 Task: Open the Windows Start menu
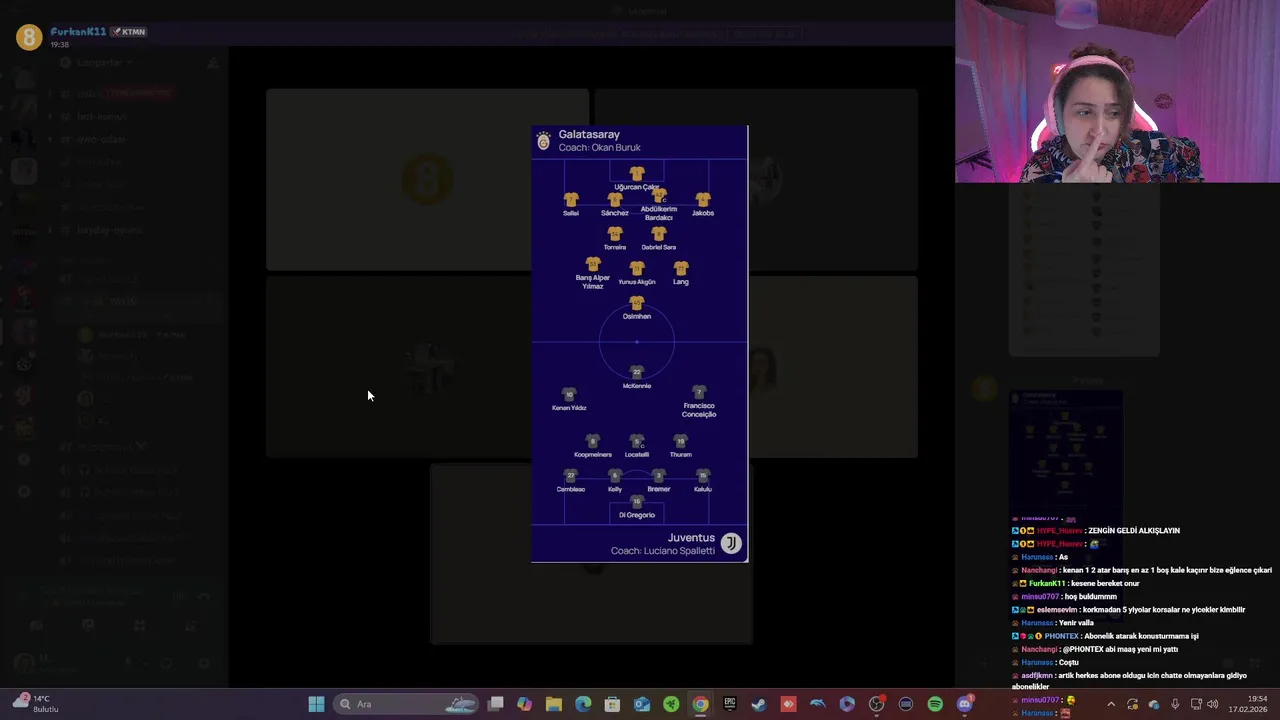point(316,704)
